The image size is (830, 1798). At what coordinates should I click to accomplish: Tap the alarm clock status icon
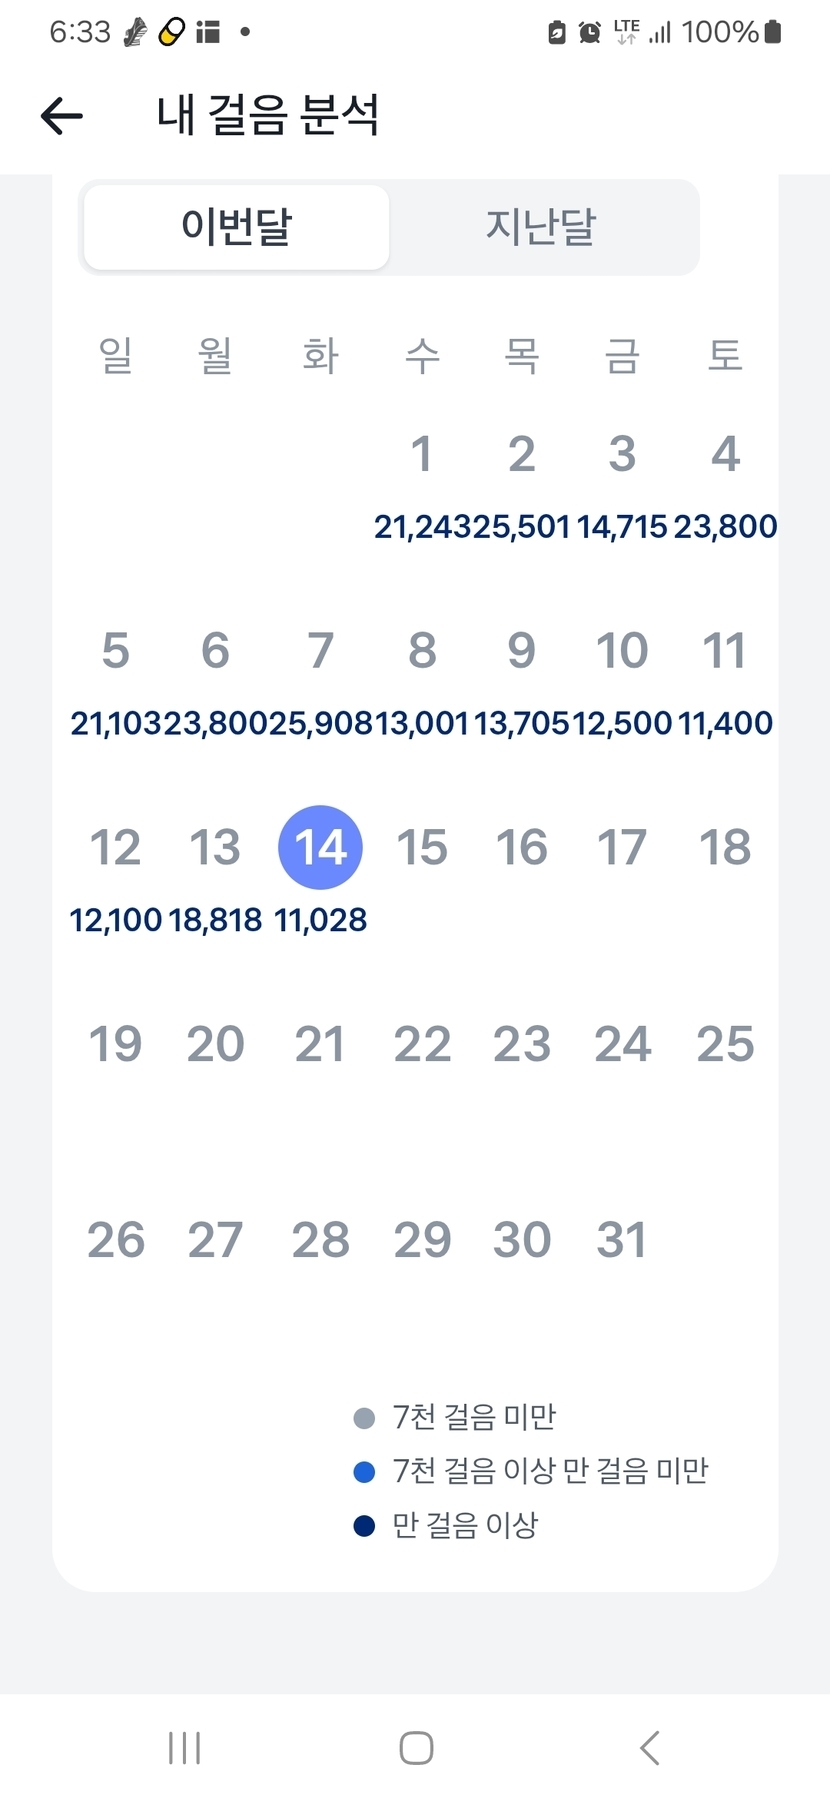coord(590,33)
